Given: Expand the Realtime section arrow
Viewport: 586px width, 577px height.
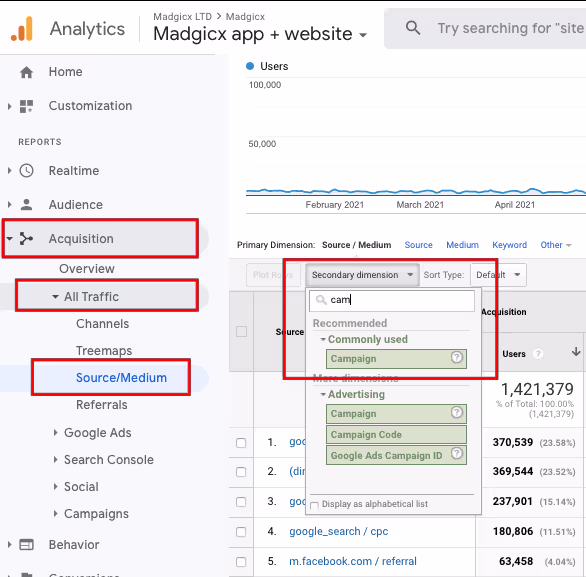Looking at the screenshot, I should coord(9,171).
